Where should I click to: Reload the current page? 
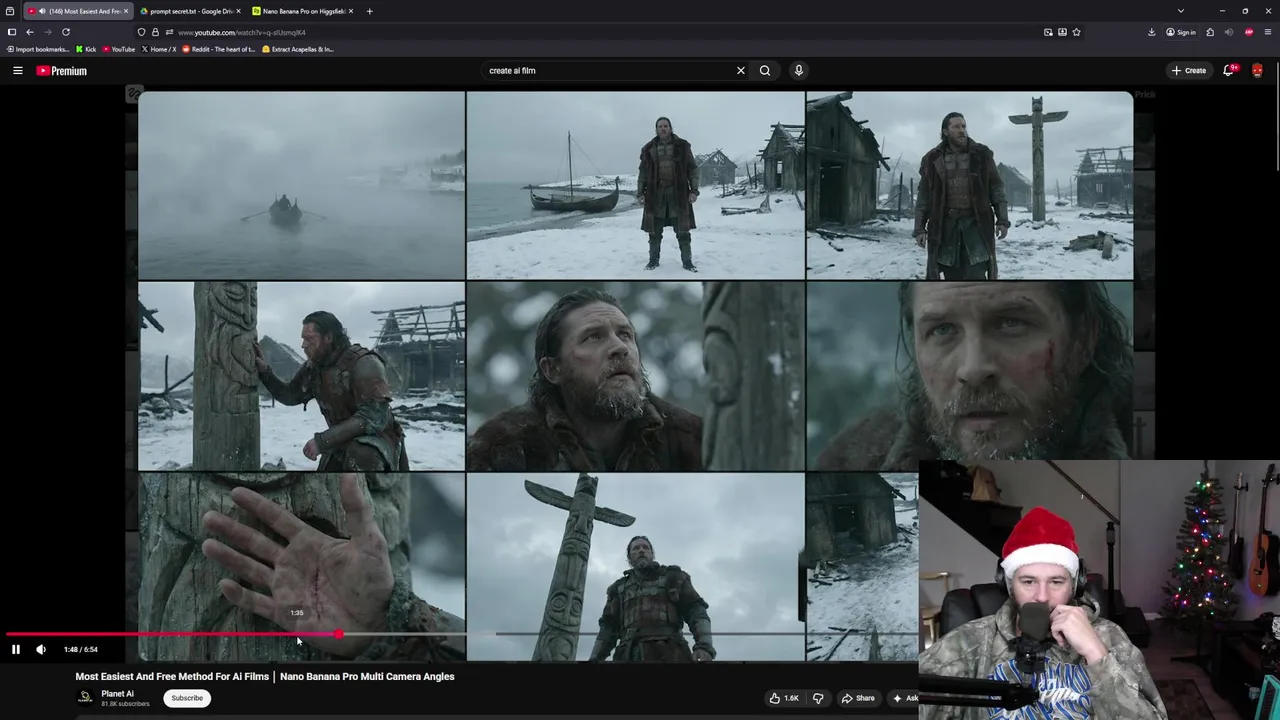pos(66,32)
